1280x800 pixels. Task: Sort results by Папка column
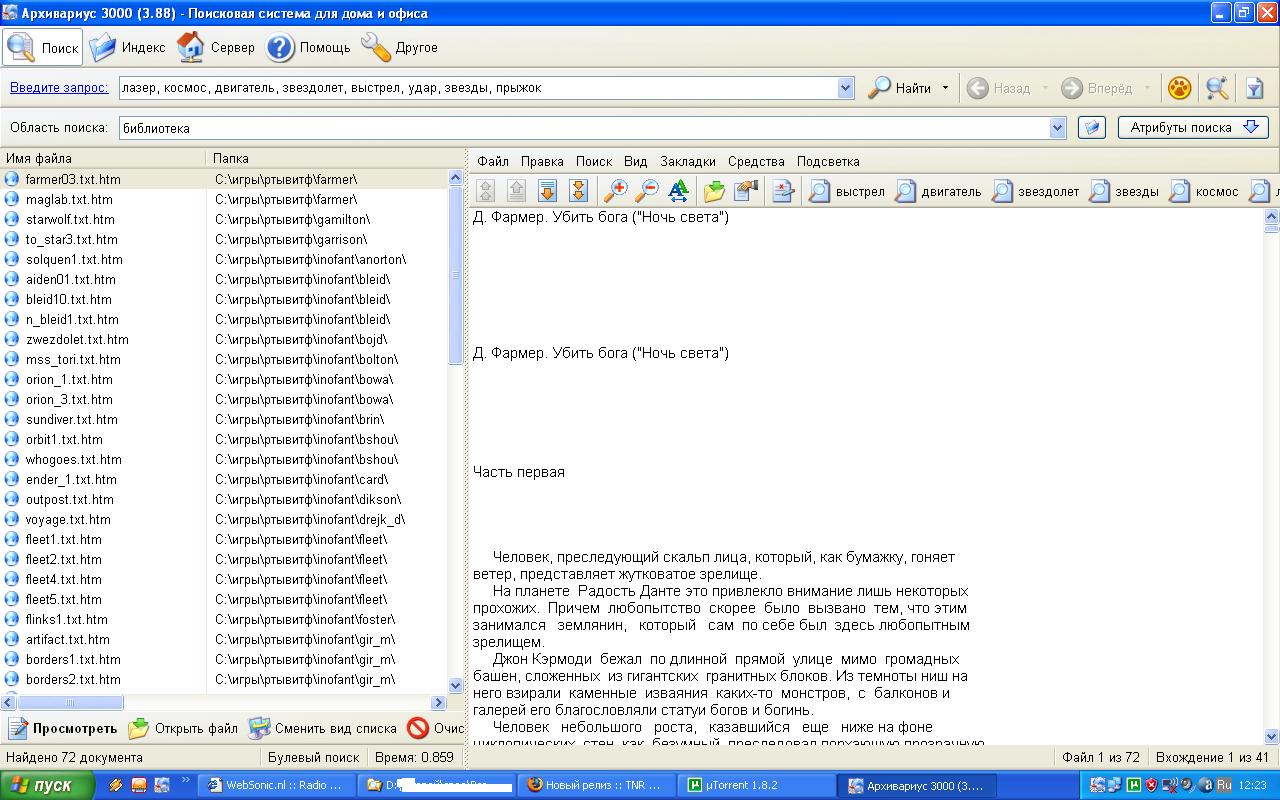336,158
